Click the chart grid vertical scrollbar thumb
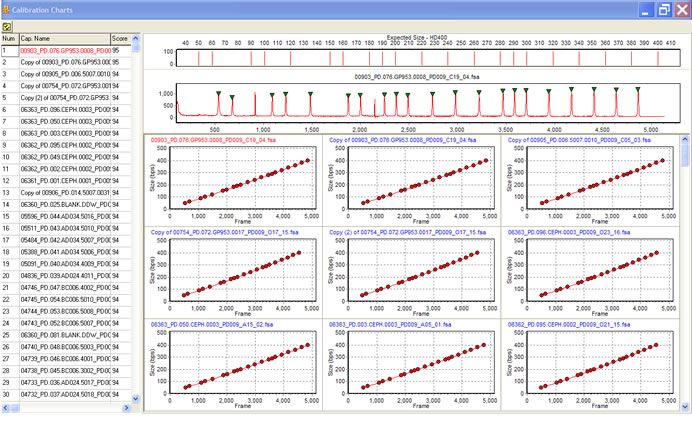Viewport: 692px width, 432px height. [685, 154]
